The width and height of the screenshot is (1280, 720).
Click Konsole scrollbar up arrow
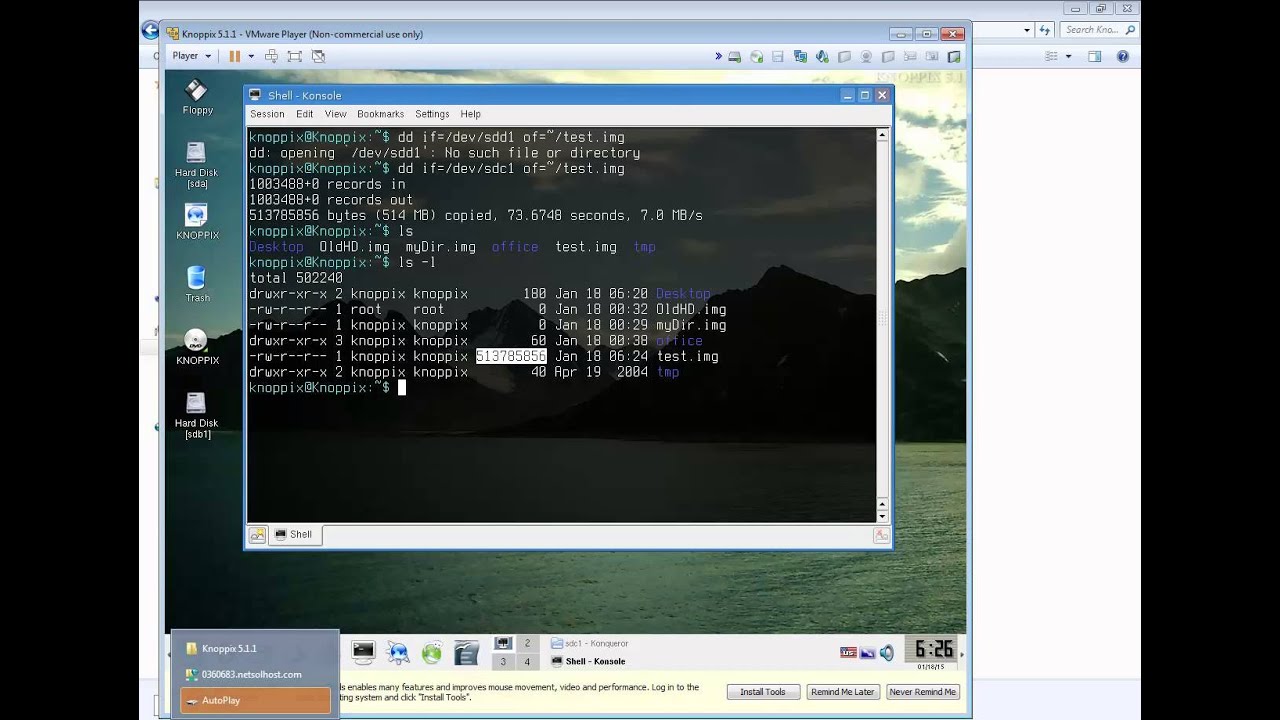tap(882, 134)
